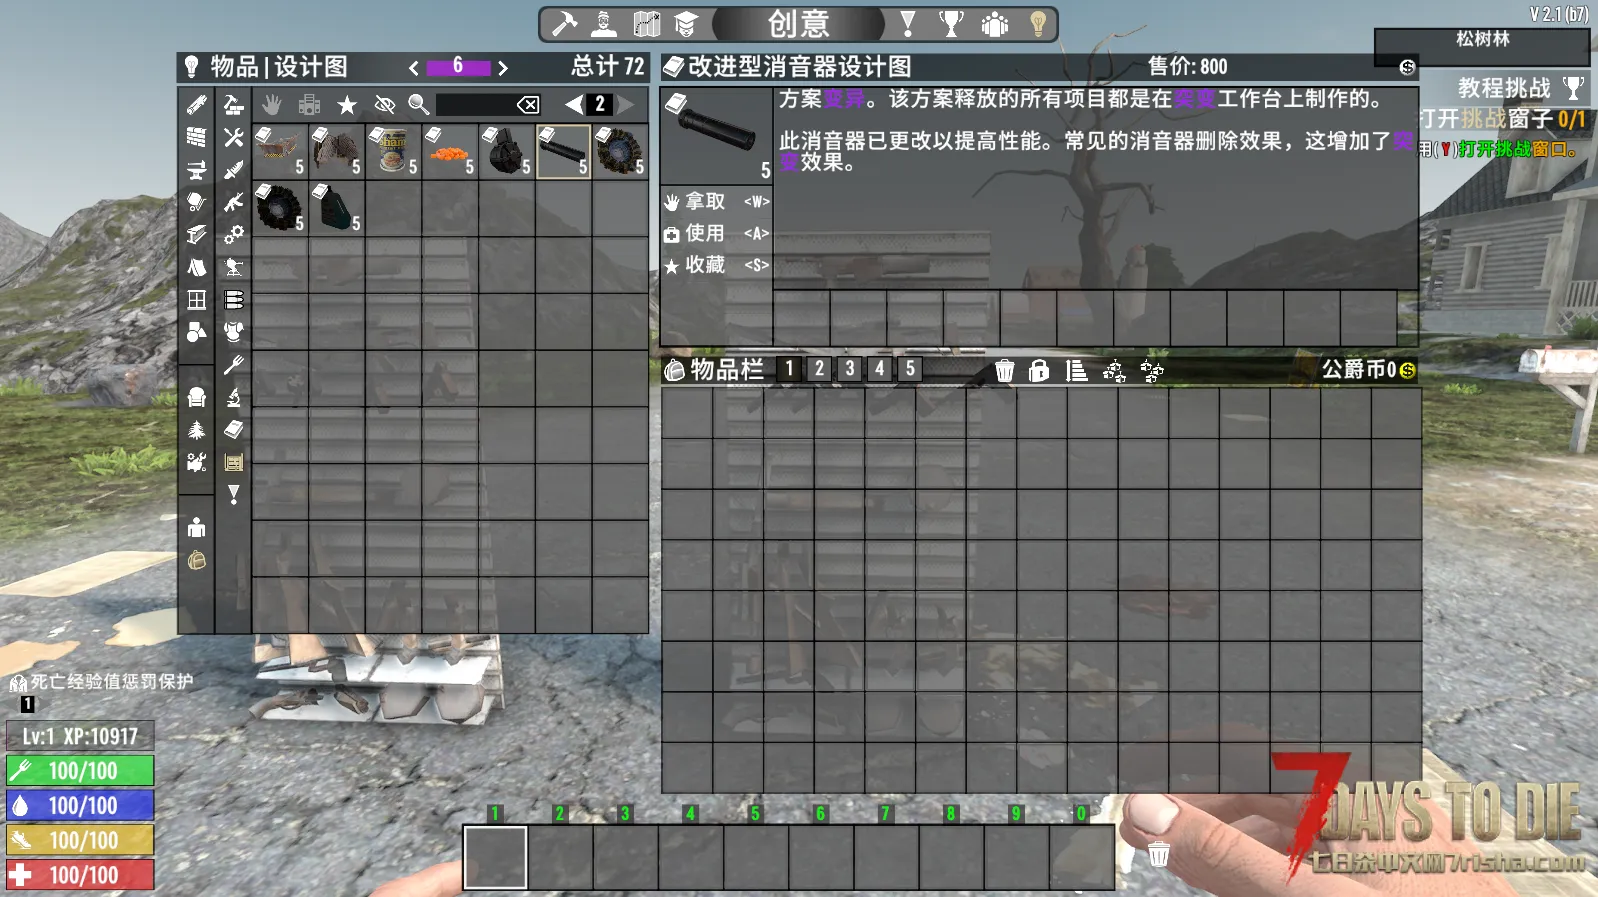
Task: Click the 使用 use action
Action: 716,234
